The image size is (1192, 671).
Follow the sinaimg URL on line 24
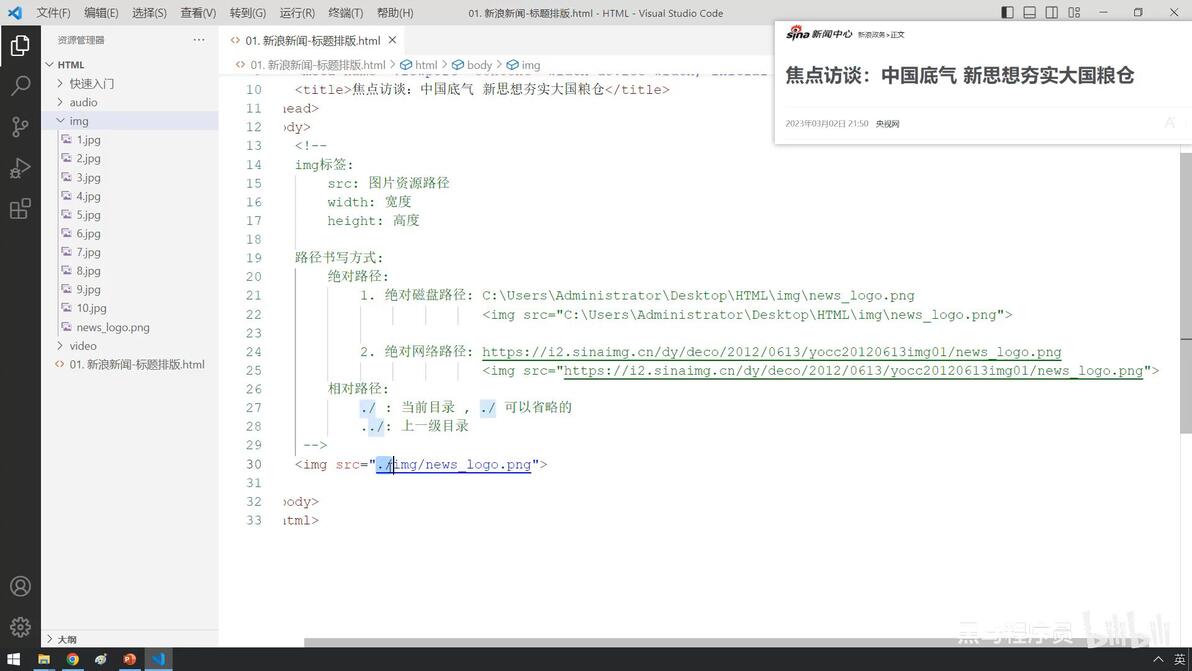click(x=772, y=352)
